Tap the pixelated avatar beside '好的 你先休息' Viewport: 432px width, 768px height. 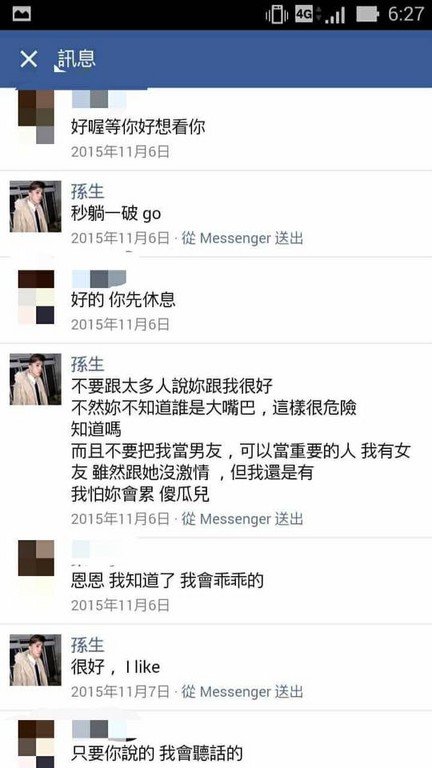pyautogui.click(x=36, y=297)
